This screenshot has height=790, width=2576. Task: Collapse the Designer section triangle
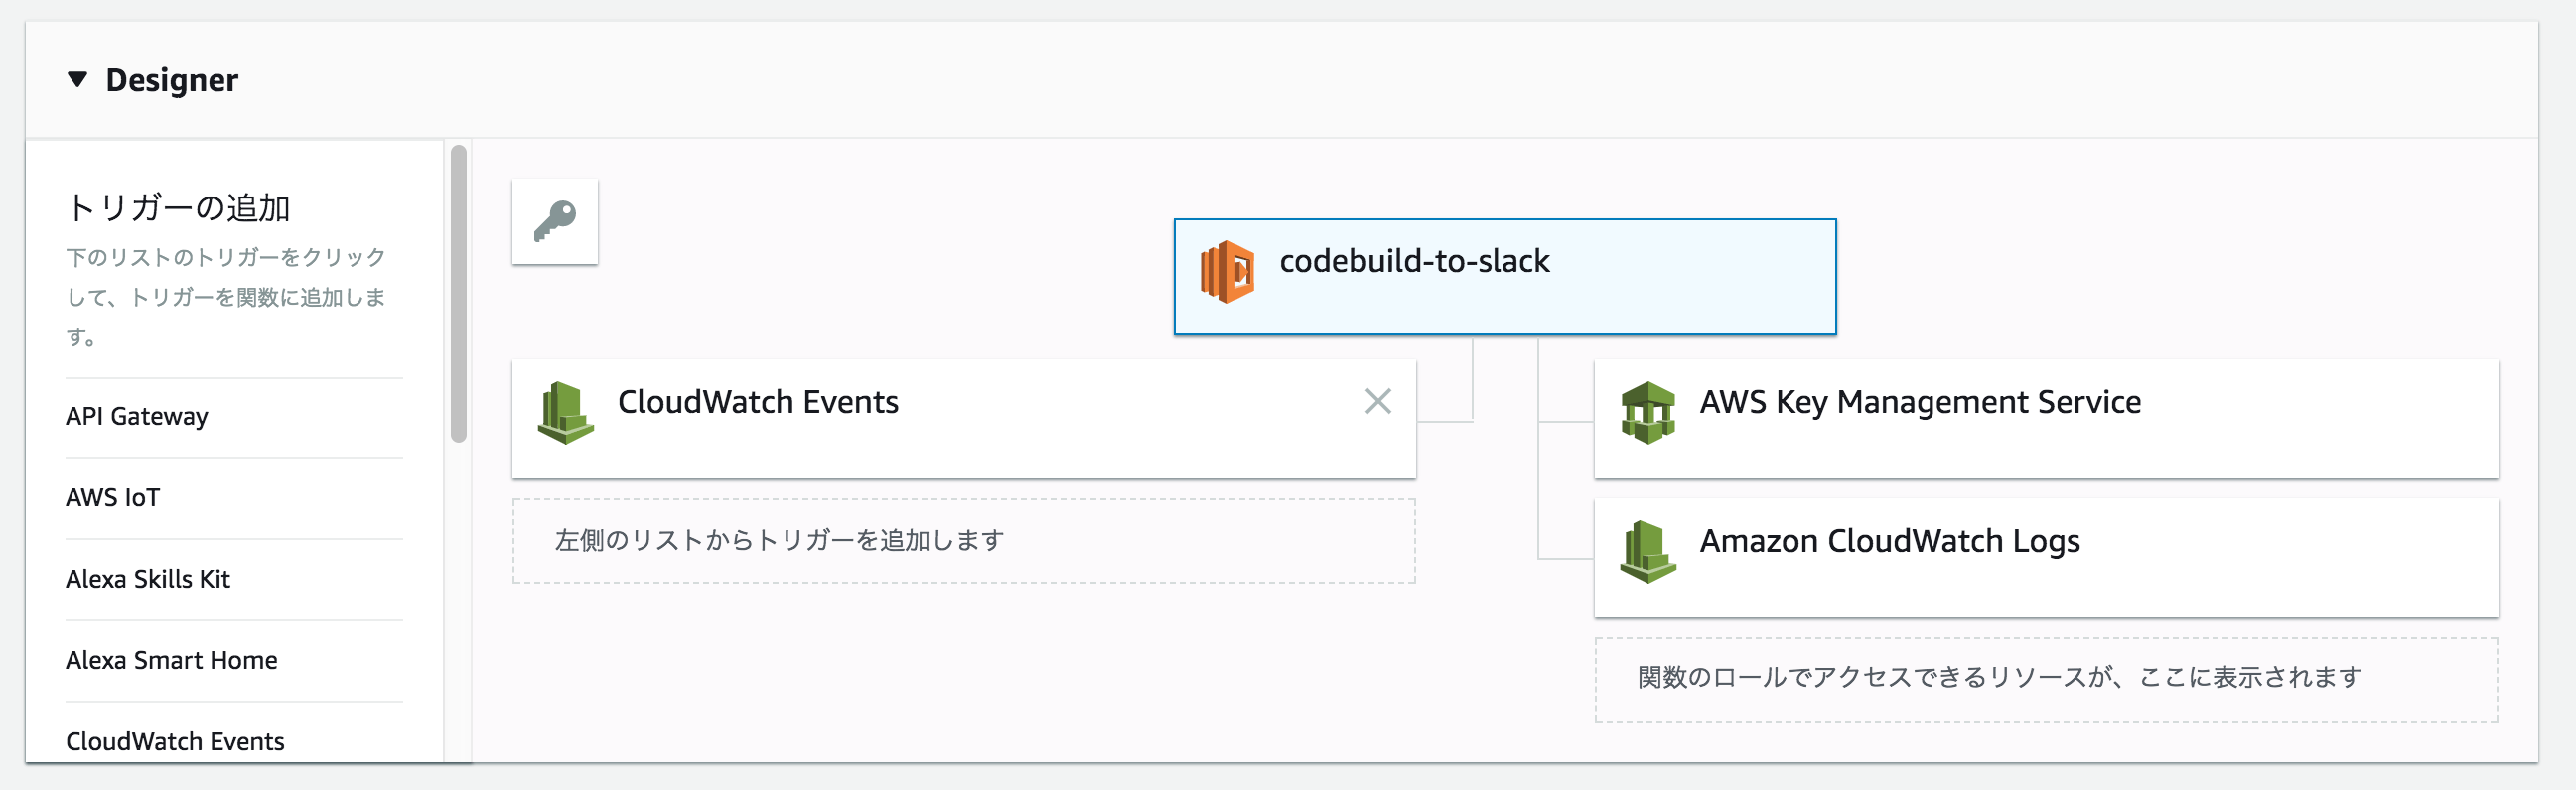77,79
